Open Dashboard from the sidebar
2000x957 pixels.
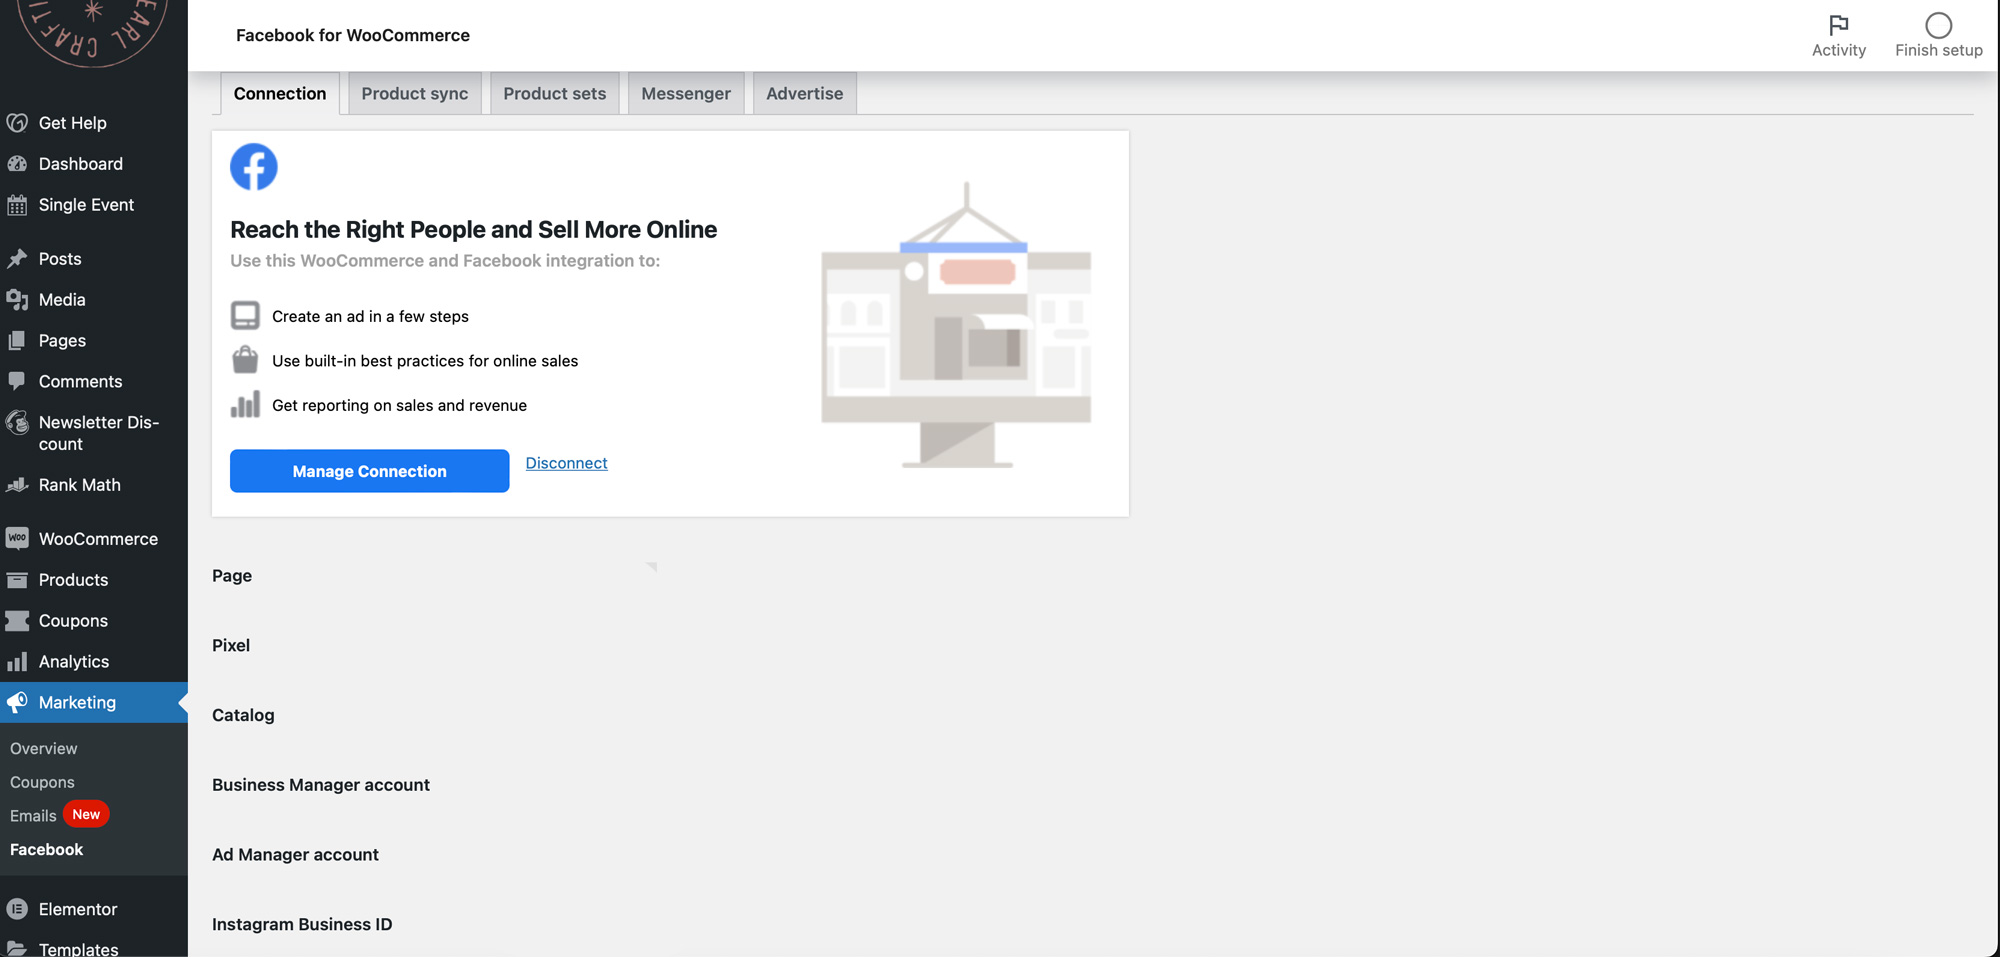(x=80, y=164)
